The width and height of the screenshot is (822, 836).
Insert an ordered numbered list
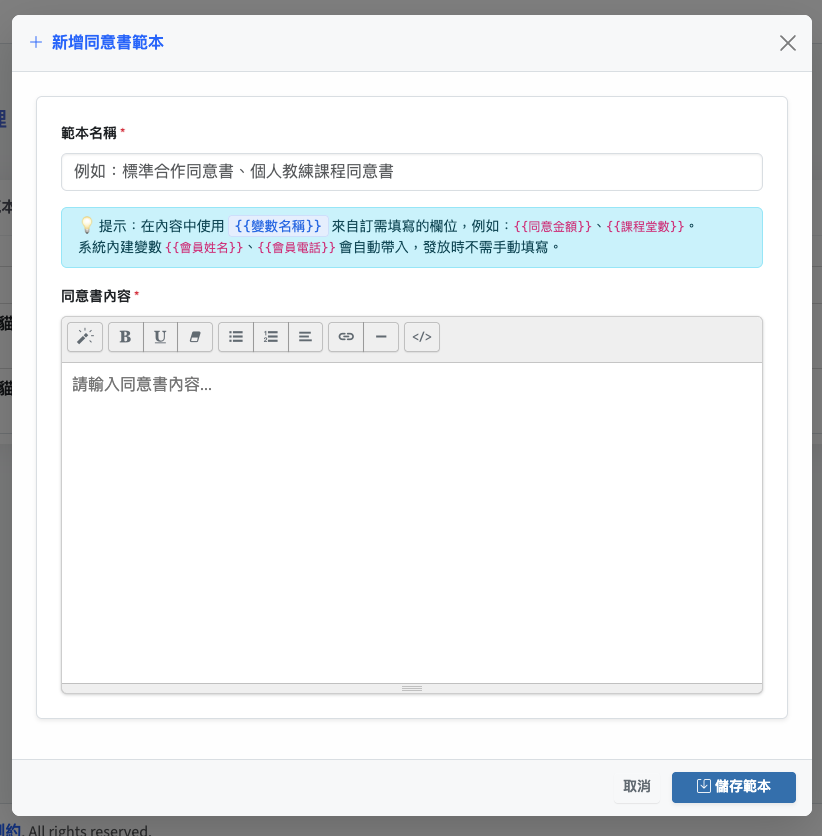(271, 337)
